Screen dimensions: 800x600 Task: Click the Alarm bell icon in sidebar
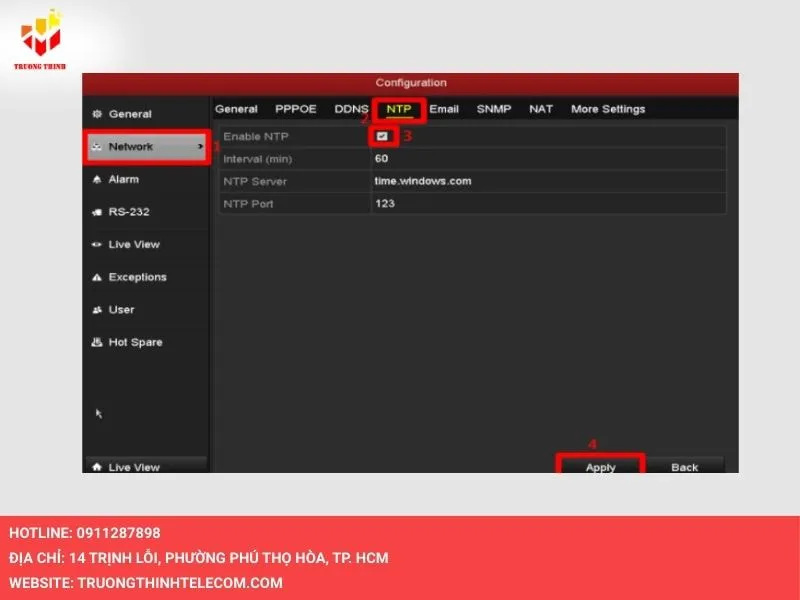pos(97,180)
